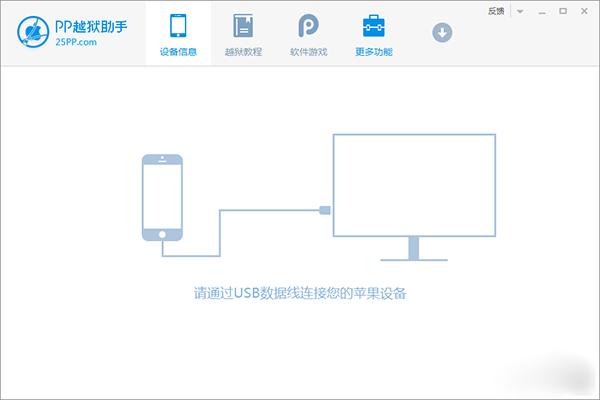Expand the title bar dropdown menu arrow
The image size is (600, 400).
pos(520,12)
